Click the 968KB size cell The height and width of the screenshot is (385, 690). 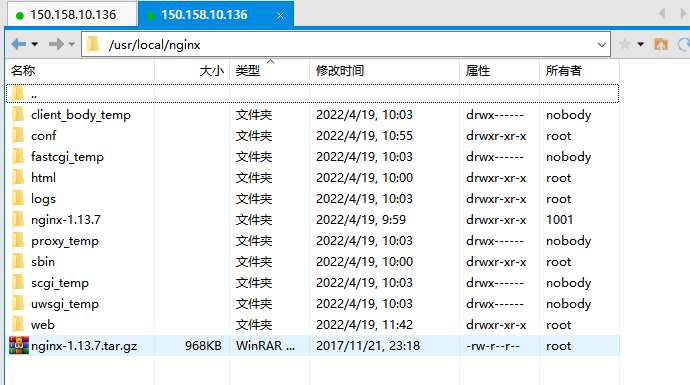pos(203,346)
